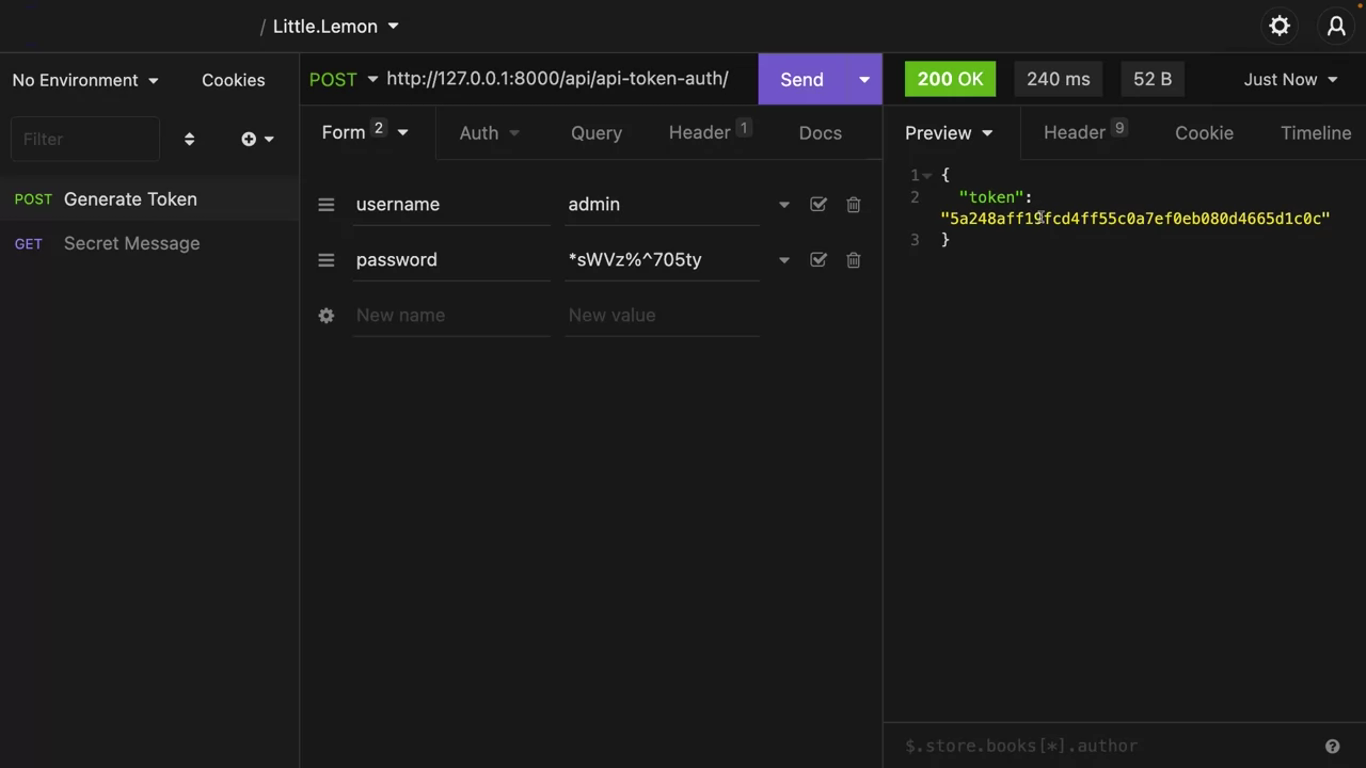Open the user account icon
The height and width of the screenshot is (768, 1366).
click(x=1336, y=26)
